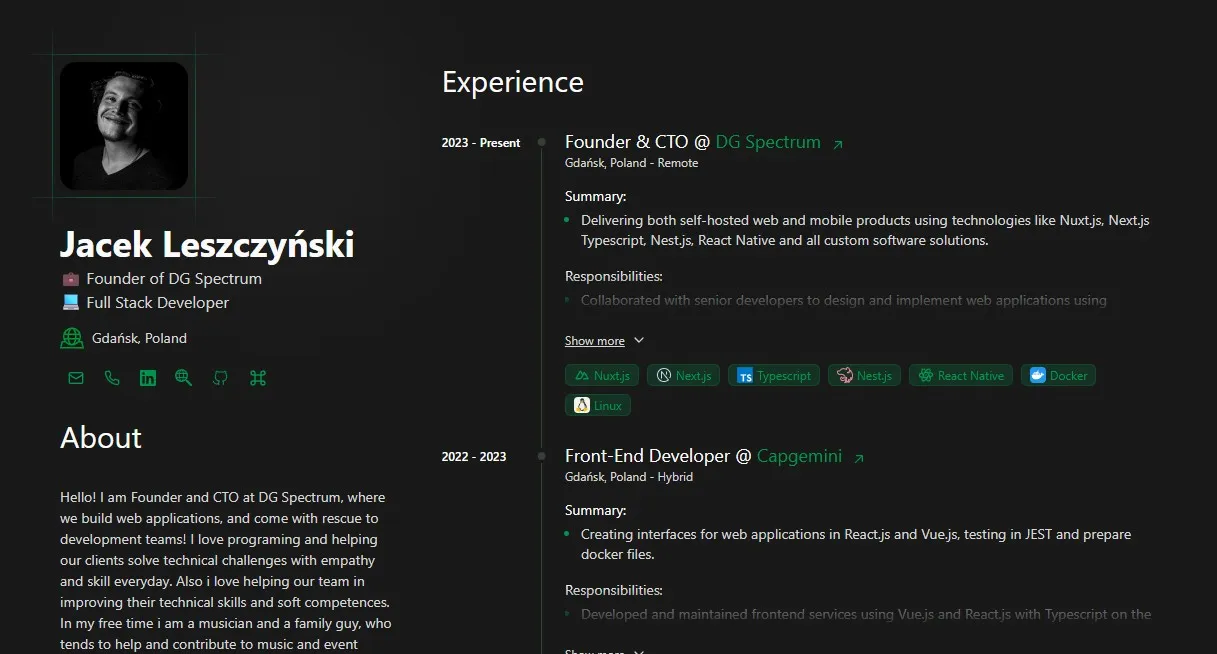The width and height of the screenshot is (1217, 654).
Task: Expand Show more under DG Spectrum responsibilities
Action: click(593, 341)
